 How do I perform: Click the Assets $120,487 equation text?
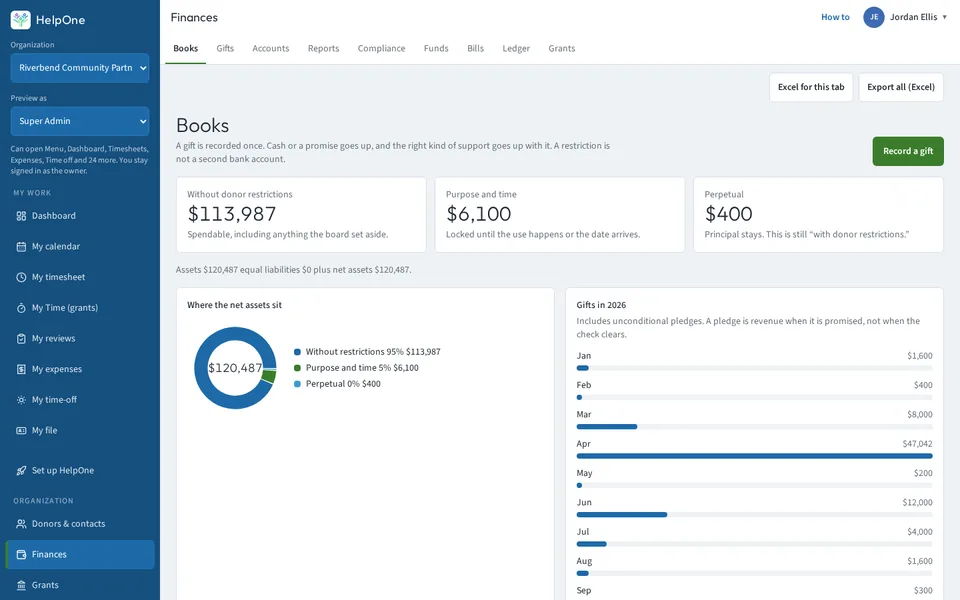[x=293, y=269]
